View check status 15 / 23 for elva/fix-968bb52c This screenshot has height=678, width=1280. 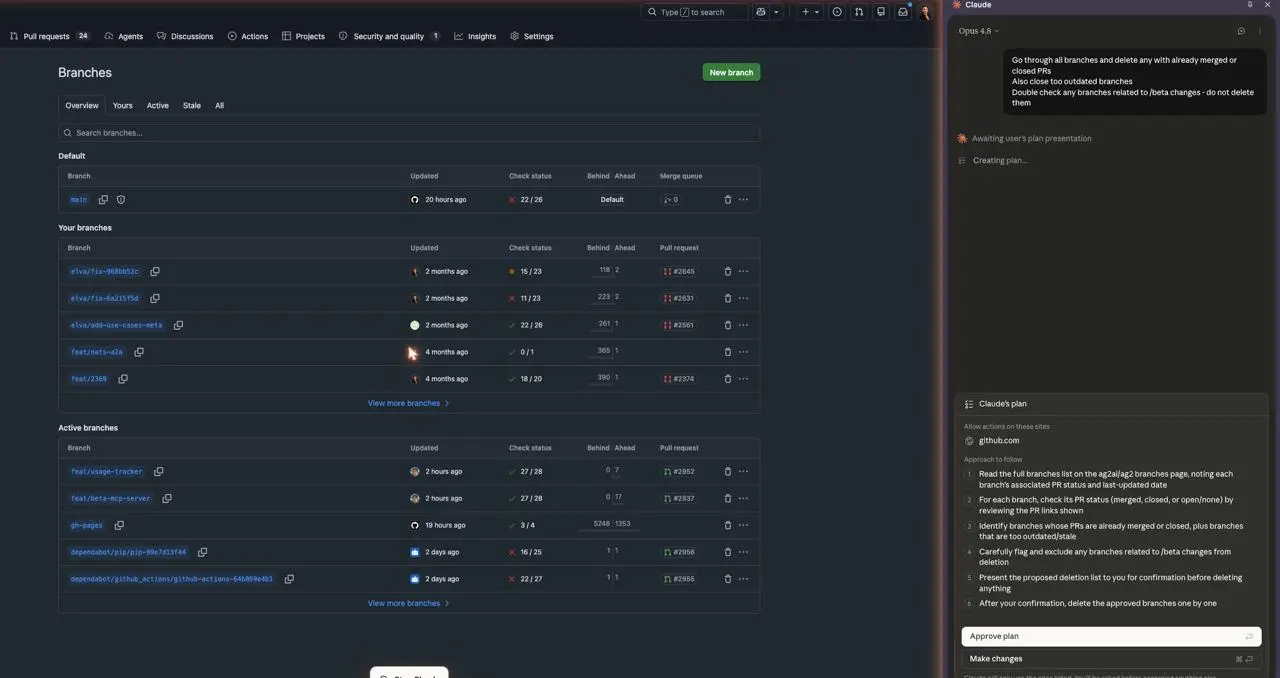point(525,271)
